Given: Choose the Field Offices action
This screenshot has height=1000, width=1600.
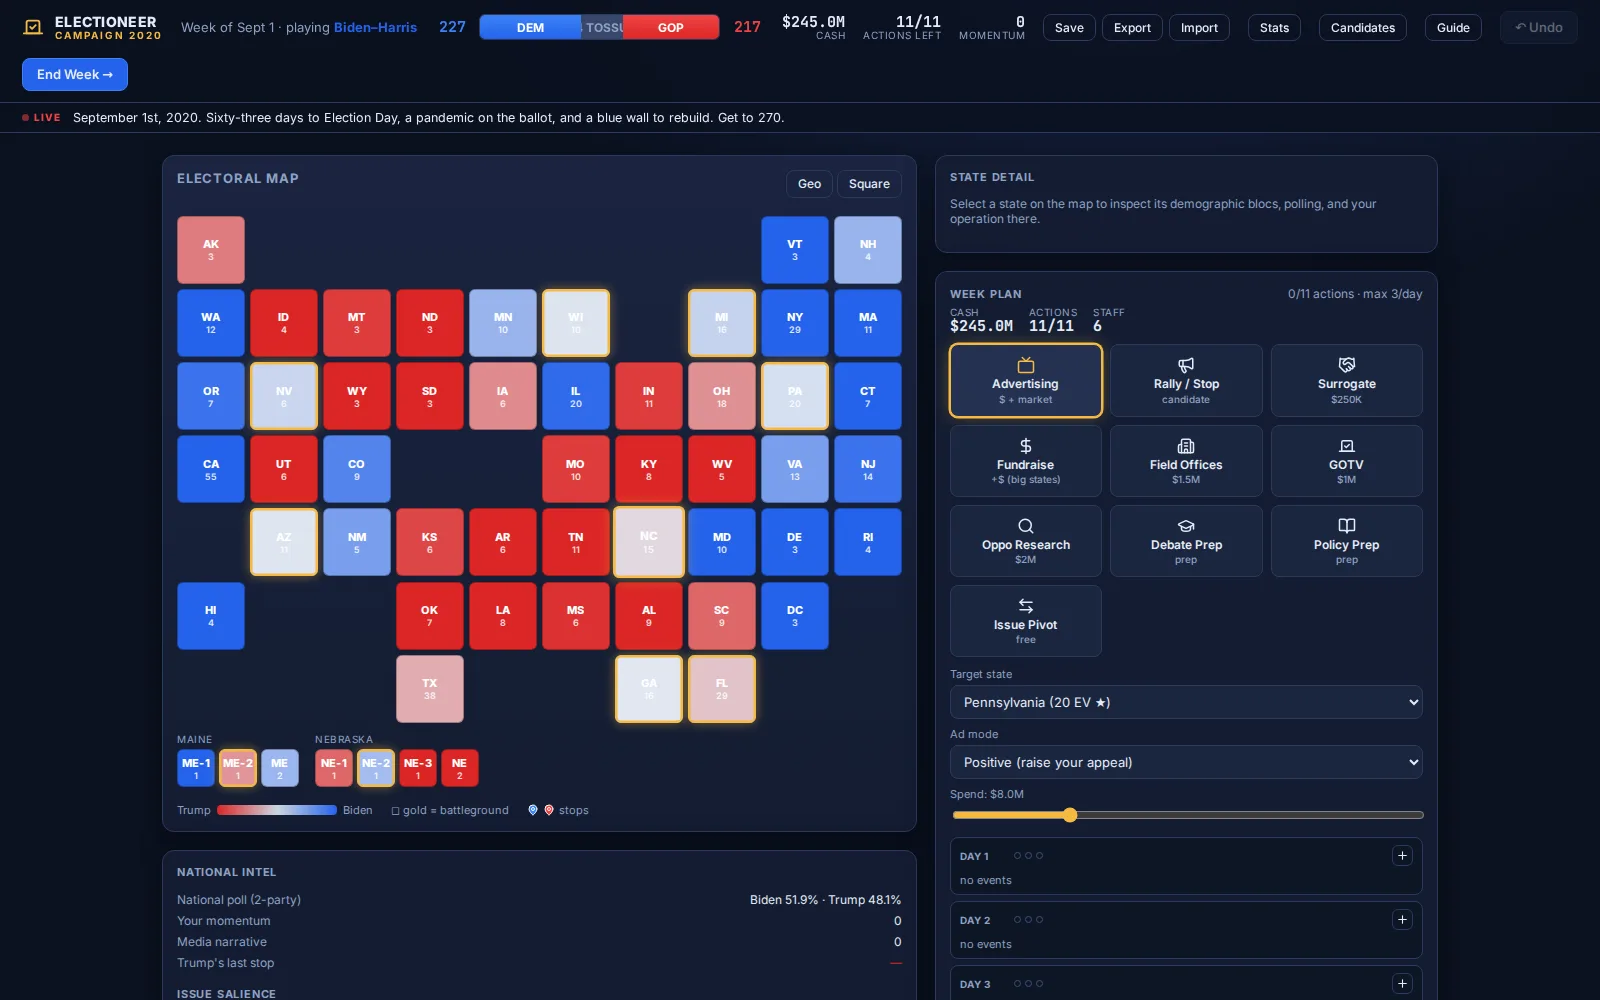Looking at the screenshot, I should tap(1186, 461).
